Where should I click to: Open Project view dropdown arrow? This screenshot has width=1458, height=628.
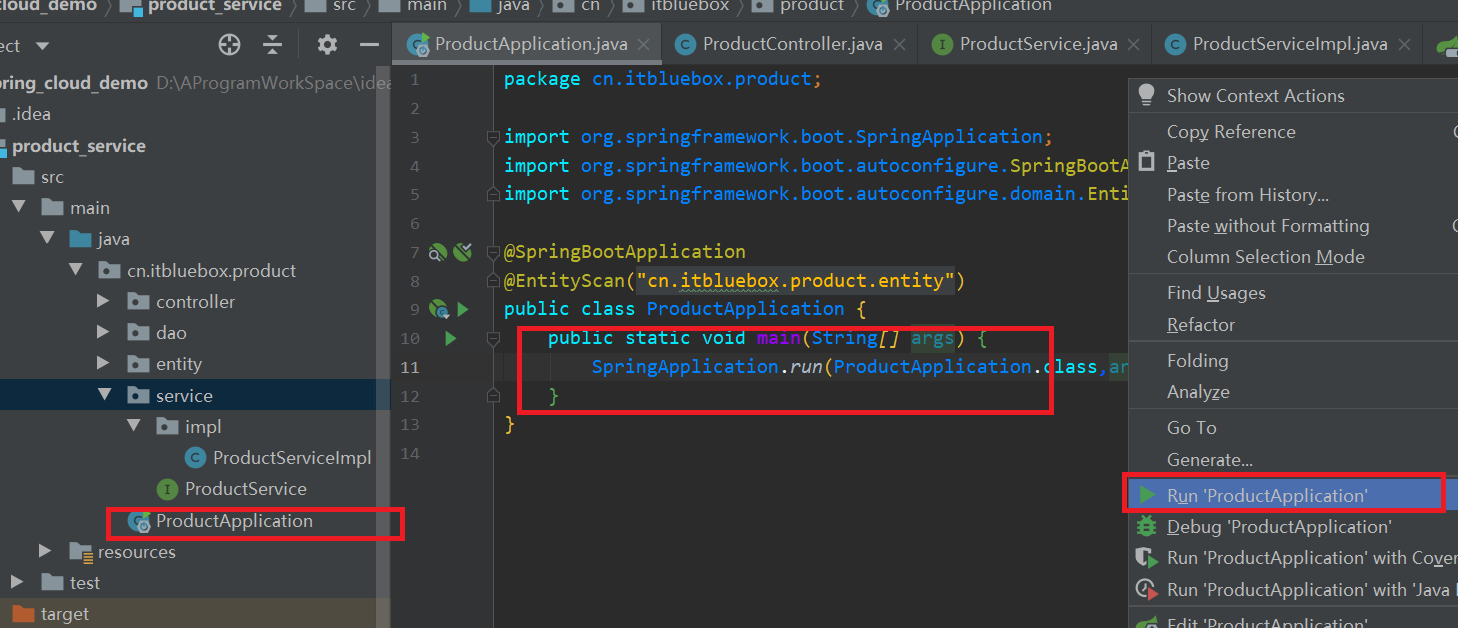point(42,46)
